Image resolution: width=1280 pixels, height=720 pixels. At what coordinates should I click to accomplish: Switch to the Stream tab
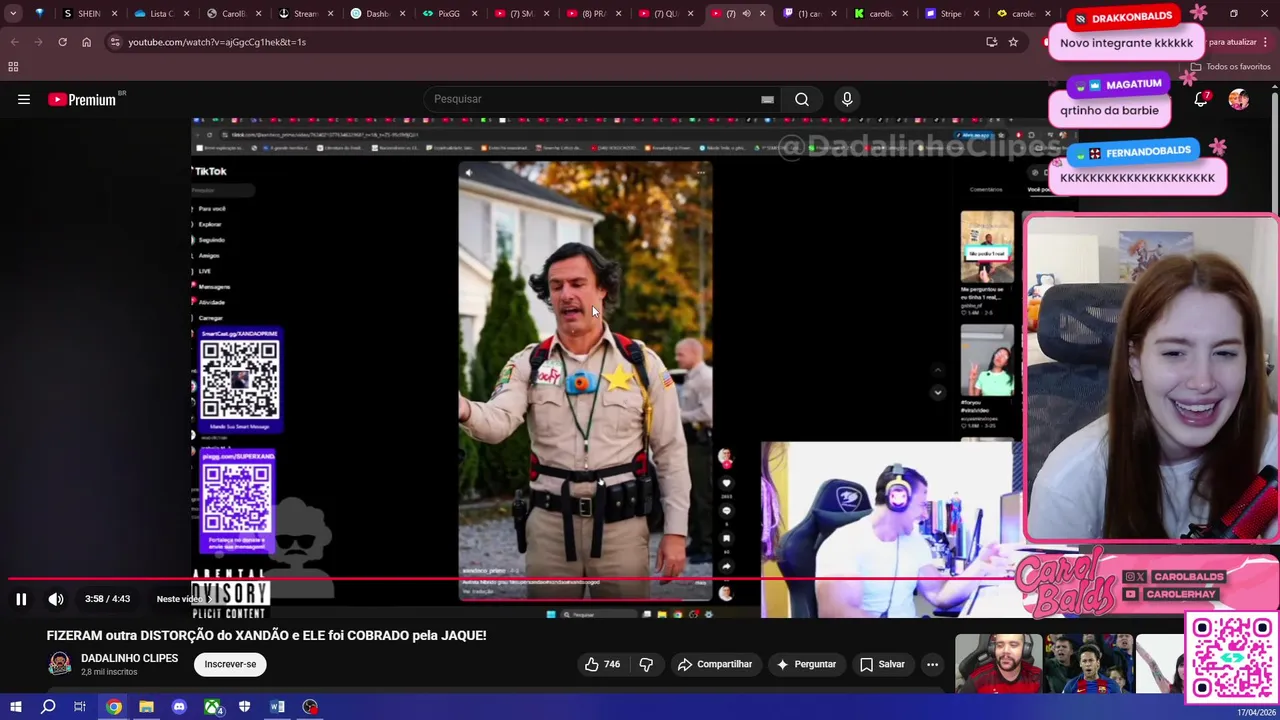point(306,14)
